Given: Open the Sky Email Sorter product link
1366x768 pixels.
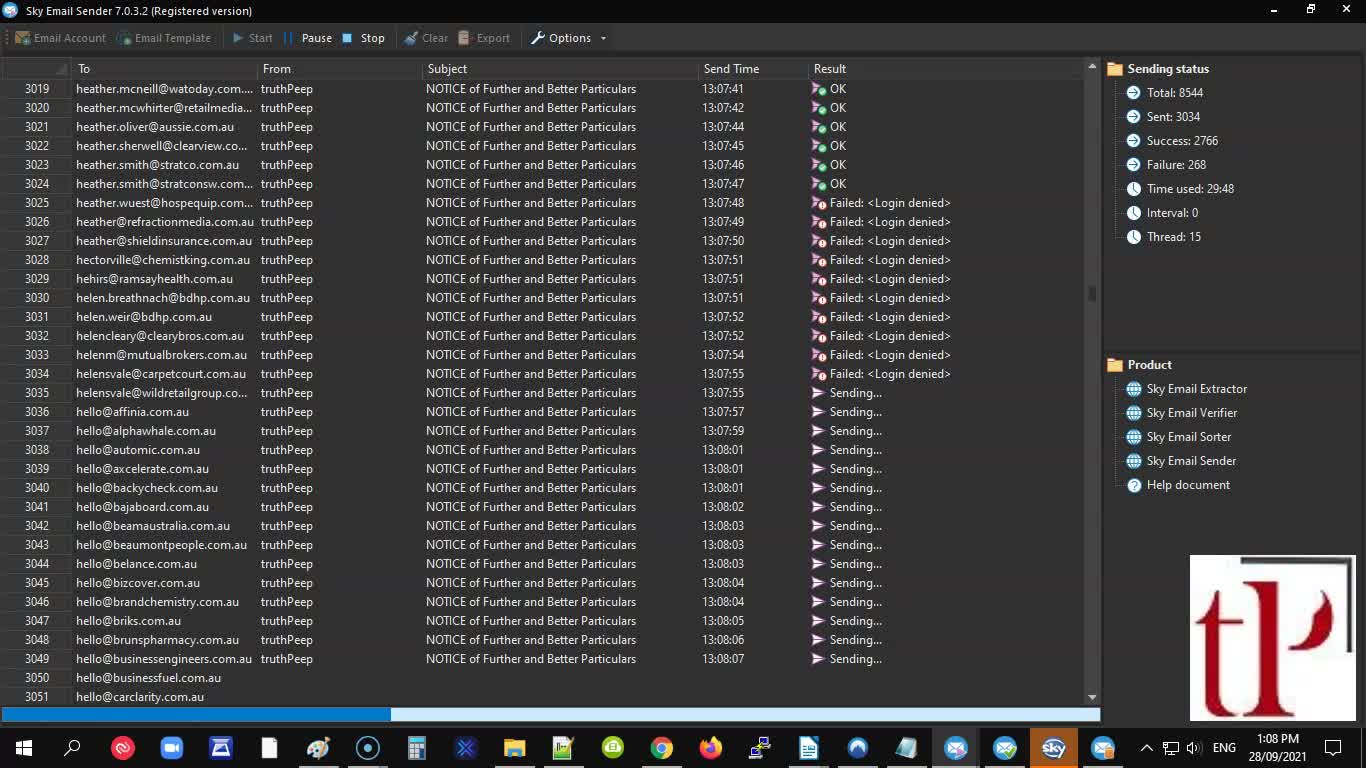Looking at the screenshot, I should tap(1188, 437).
